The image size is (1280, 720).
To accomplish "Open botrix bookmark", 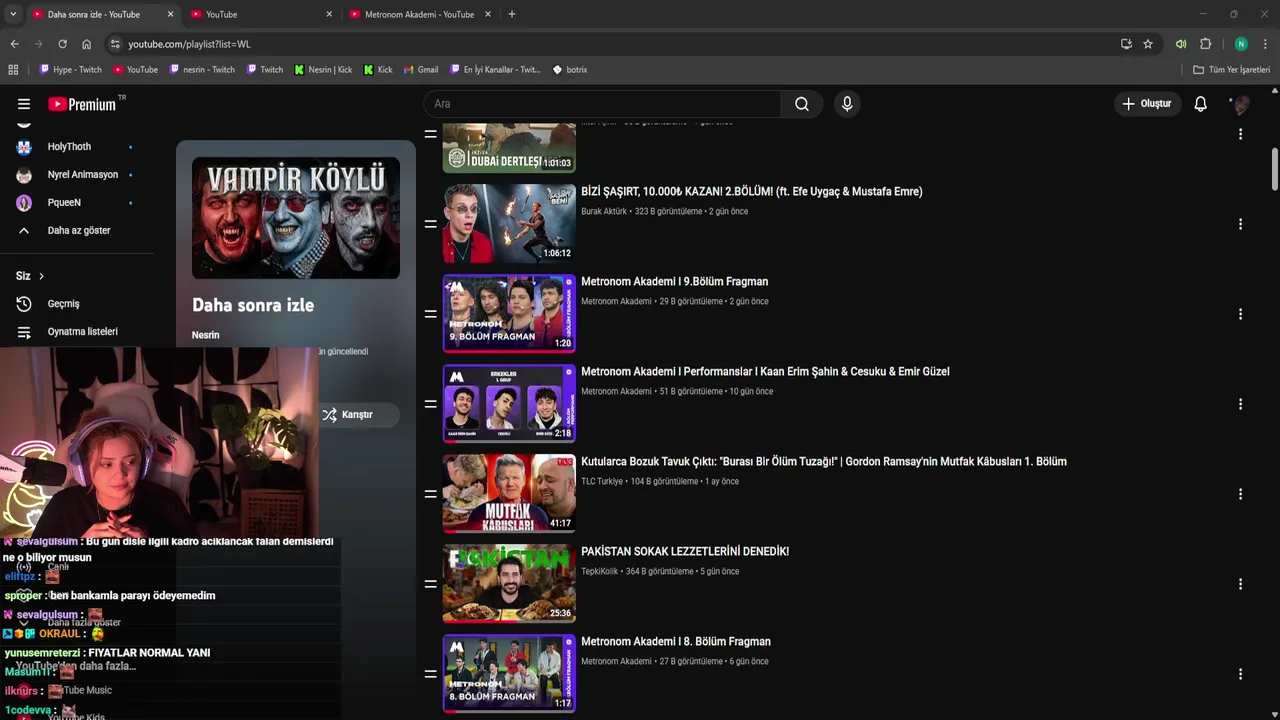I will [x=570, y=70].
